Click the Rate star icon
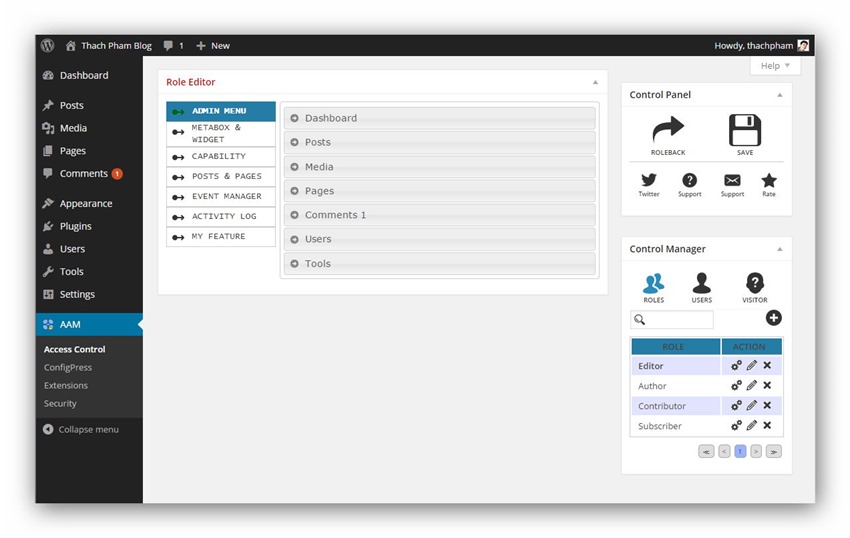Screen dimensions: 850x538 point(768,180)
